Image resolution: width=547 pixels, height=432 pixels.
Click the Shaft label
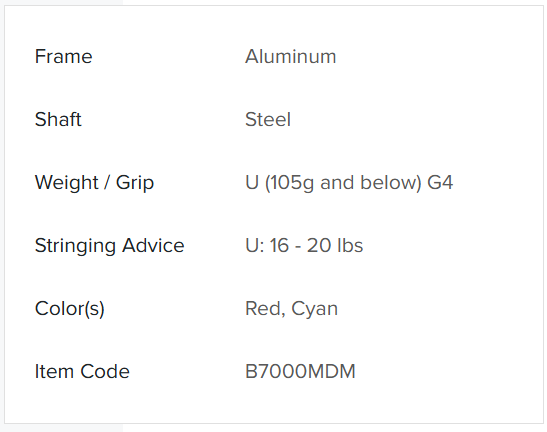click(x=58, y=119)
